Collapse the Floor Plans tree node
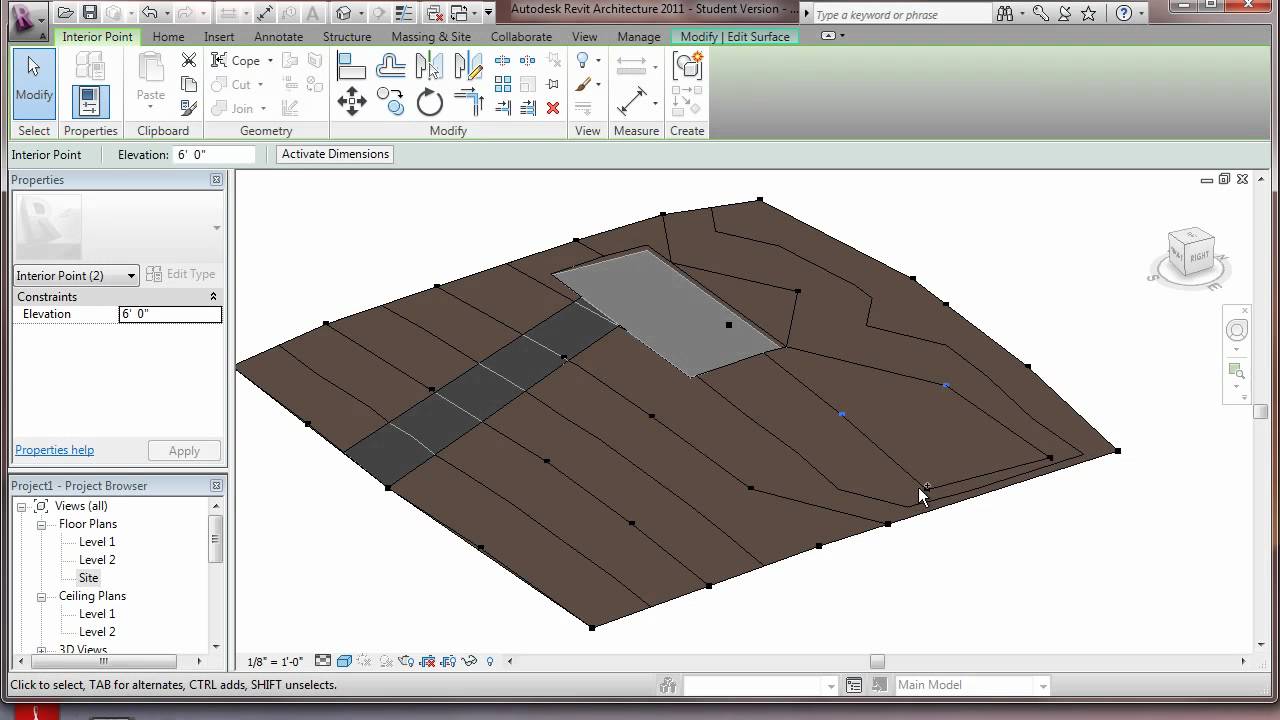The width and height of the screenshot is (1280, 720). [42, 524]
